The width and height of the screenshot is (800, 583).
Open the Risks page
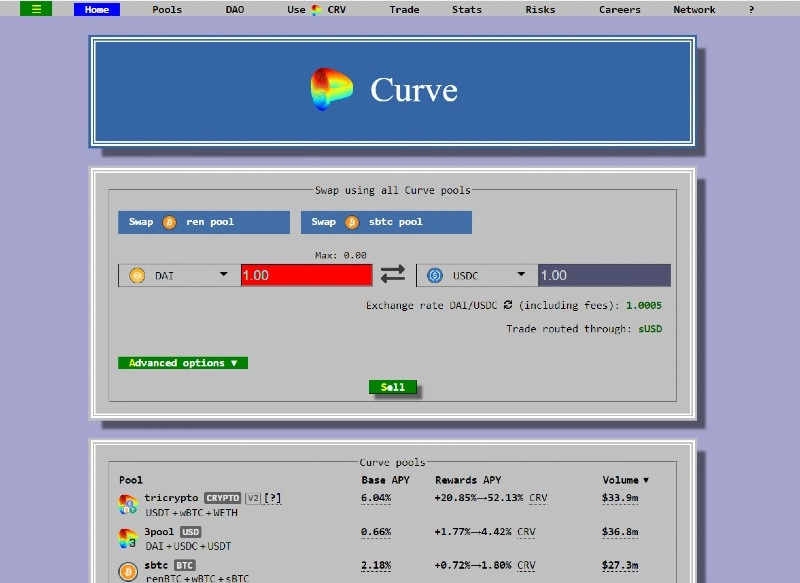click(540, 9)
